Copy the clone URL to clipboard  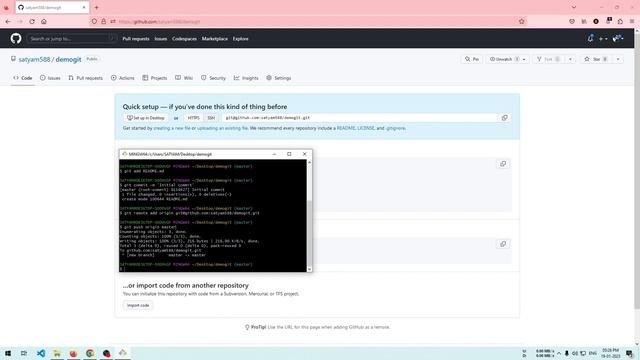504,118
